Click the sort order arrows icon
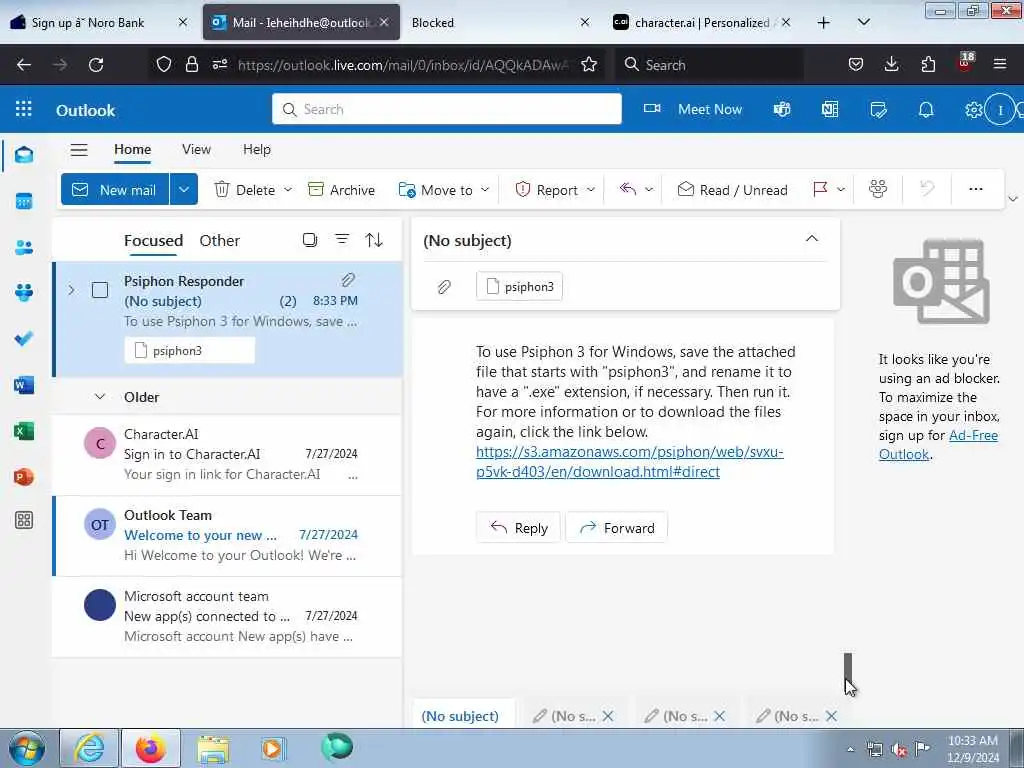1024x768 pixels. point(374,240)
